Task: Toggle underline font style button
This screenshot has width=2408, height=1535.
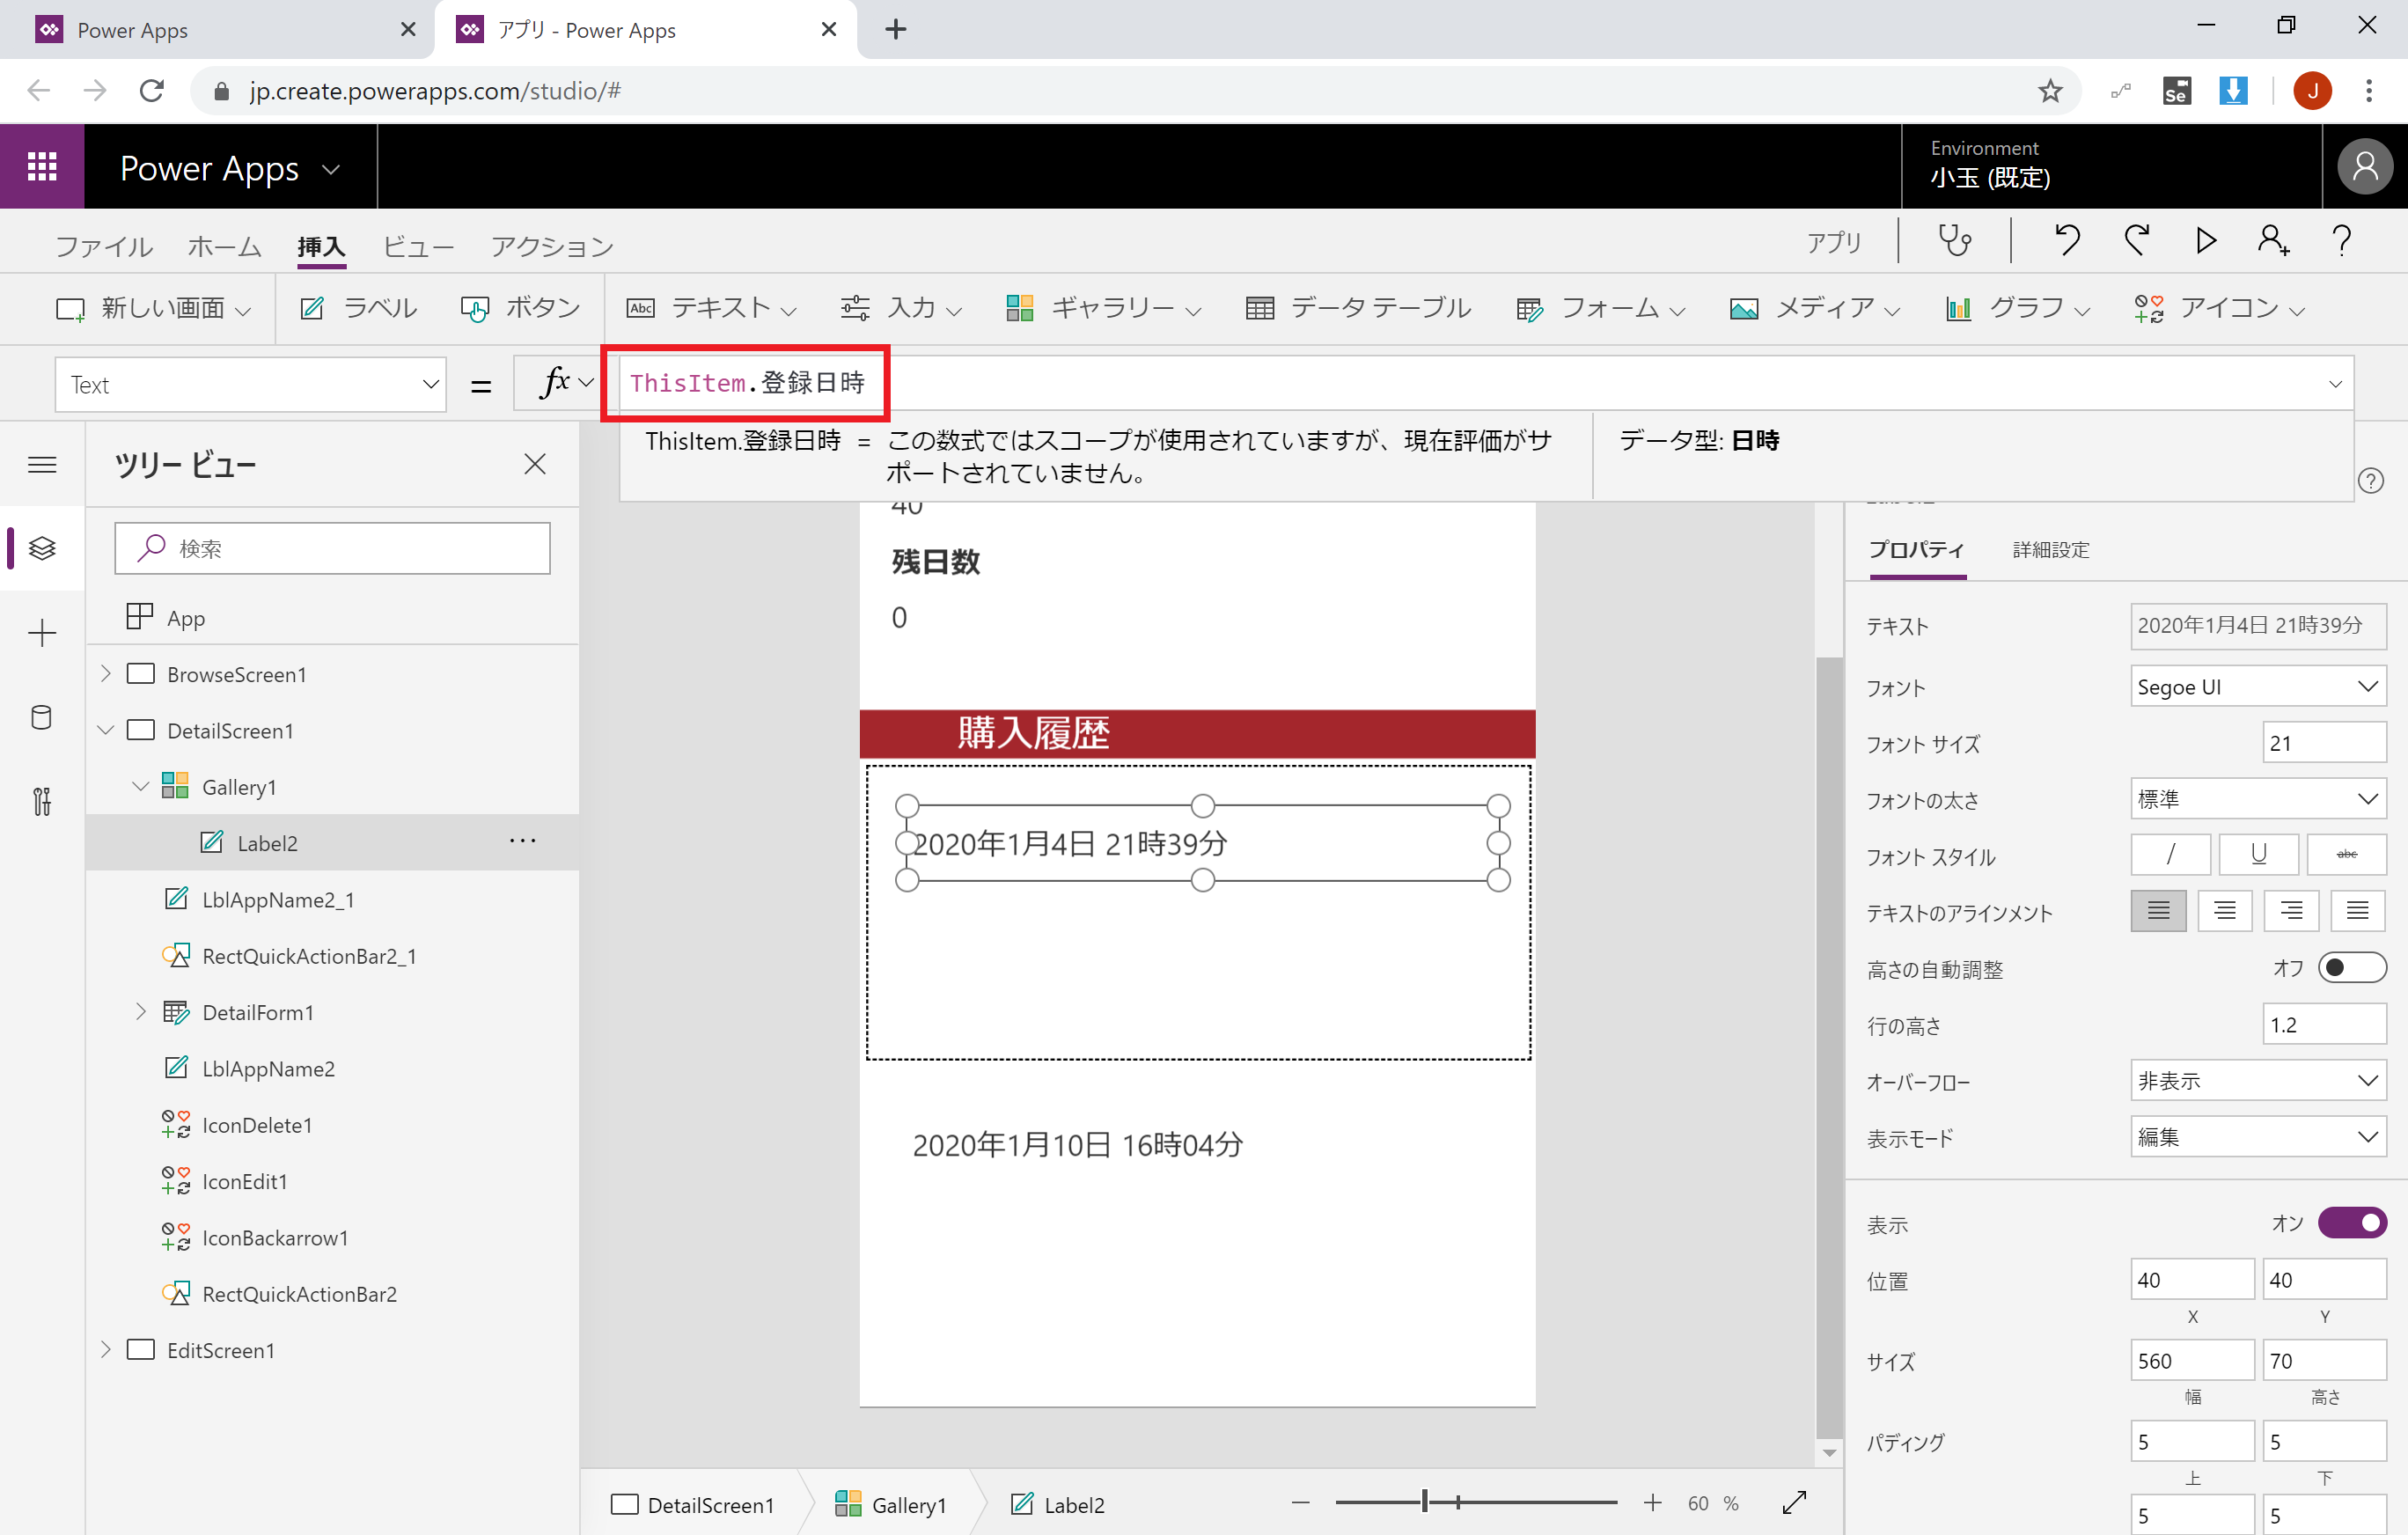Action: 2258,855
